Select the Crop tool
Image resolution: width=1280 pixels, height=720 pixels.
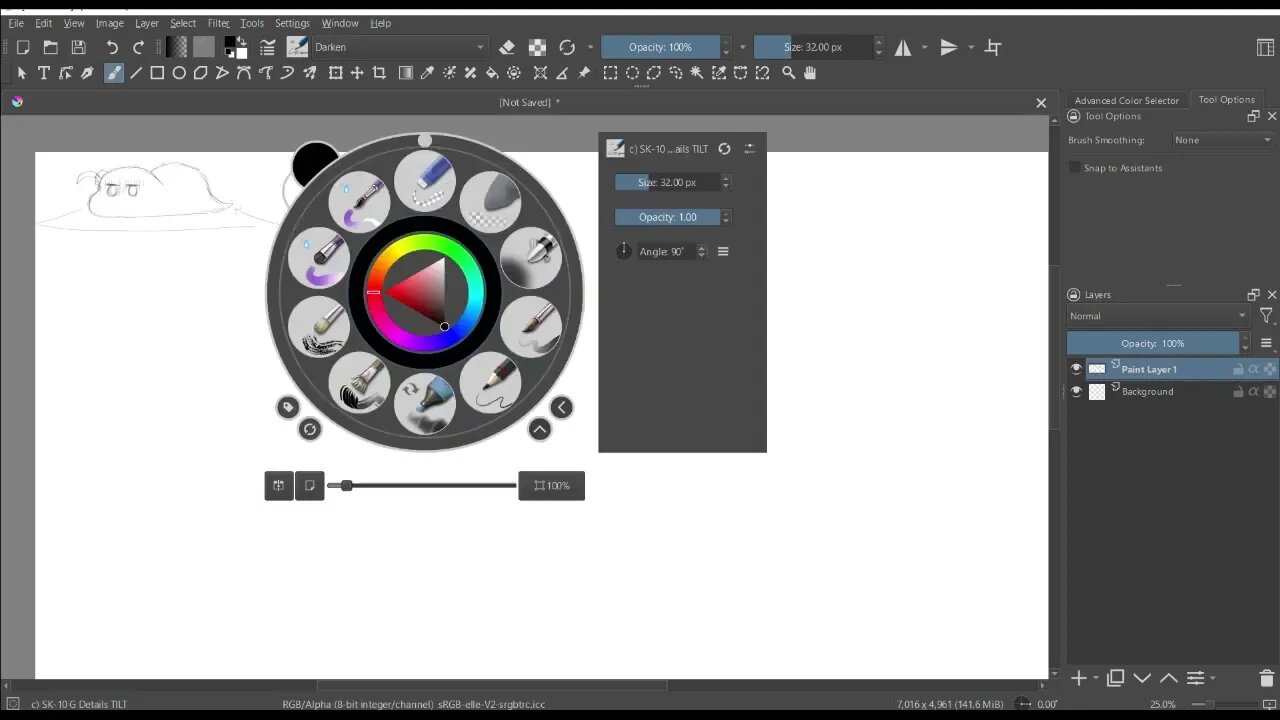click(x=379, y=73)
